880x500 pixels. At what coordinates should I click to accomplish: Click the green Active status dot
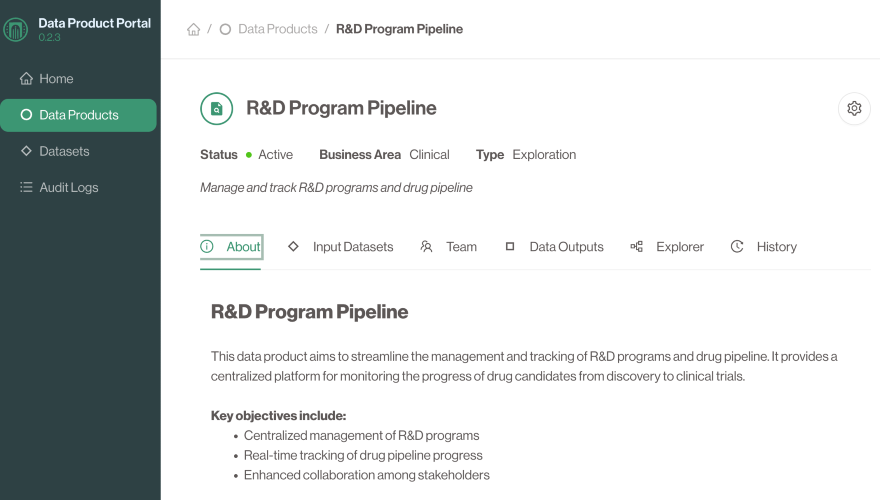(x=249, y=155)
